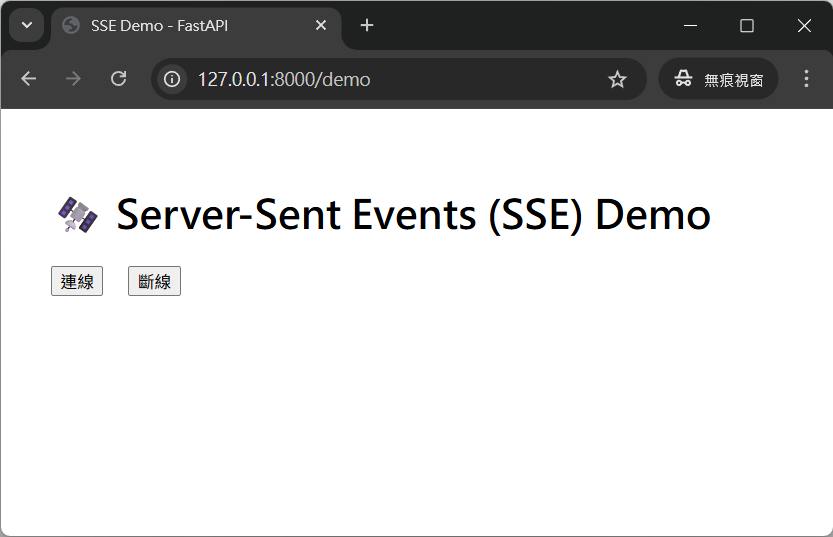View site information icon in address bar

click(x=172, y=79)
